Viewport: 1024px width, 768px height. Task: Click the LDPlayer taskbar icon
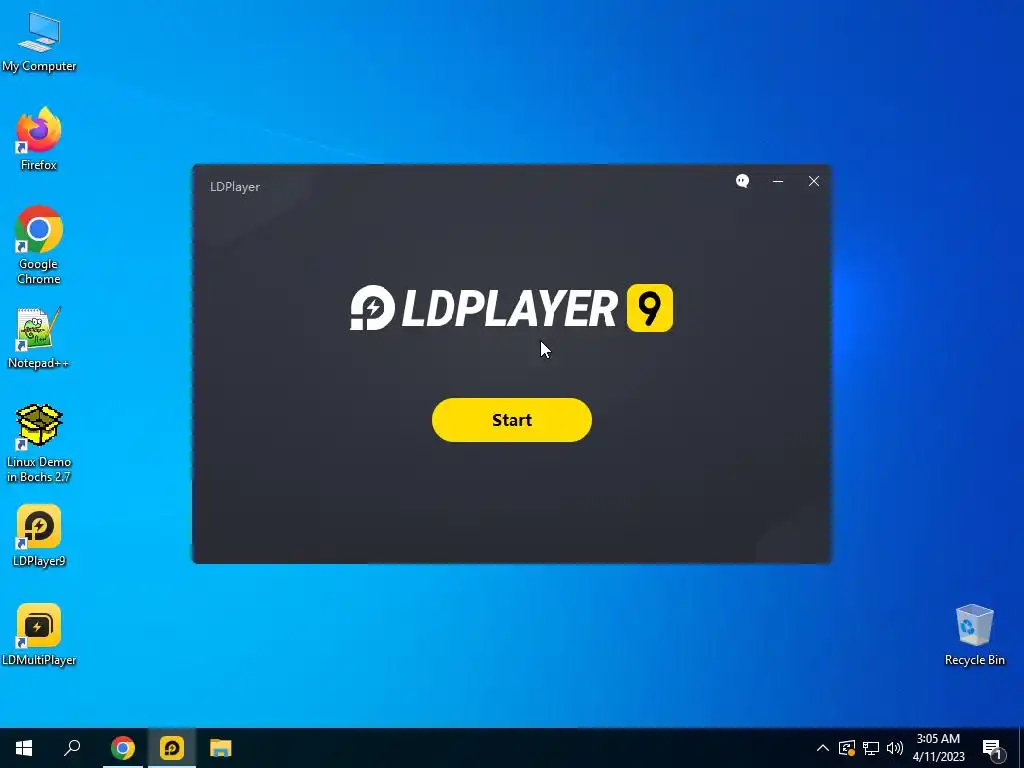(172, 748)
